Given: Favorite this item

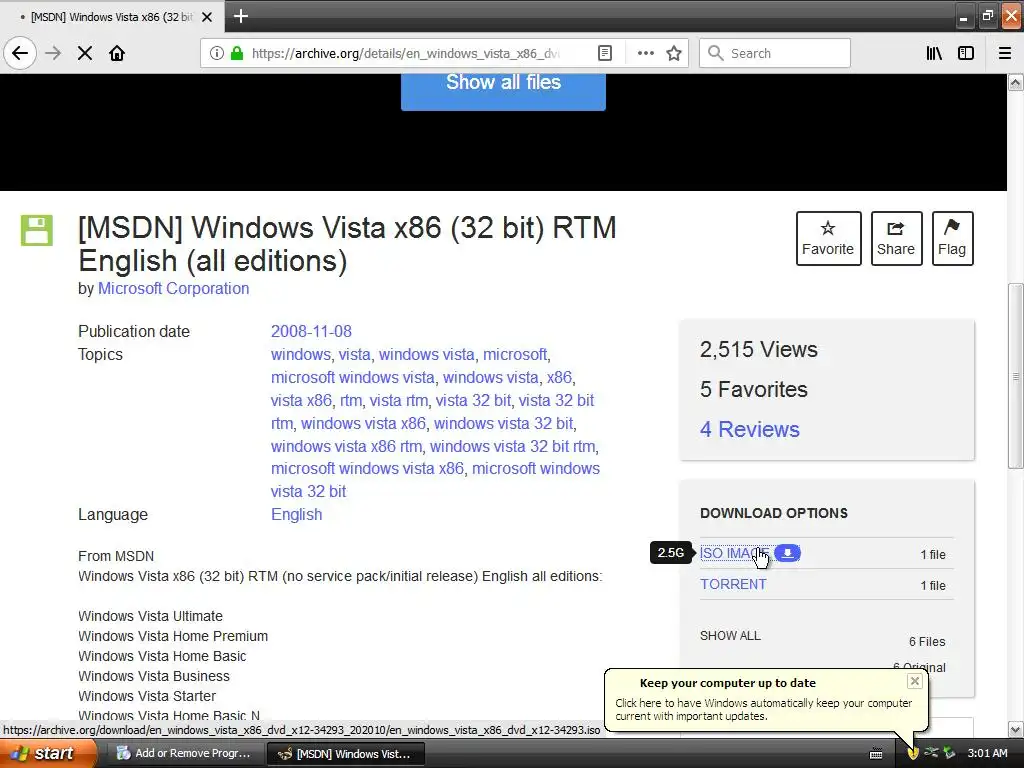Looking at the screenshot, I should pos(828,238).
